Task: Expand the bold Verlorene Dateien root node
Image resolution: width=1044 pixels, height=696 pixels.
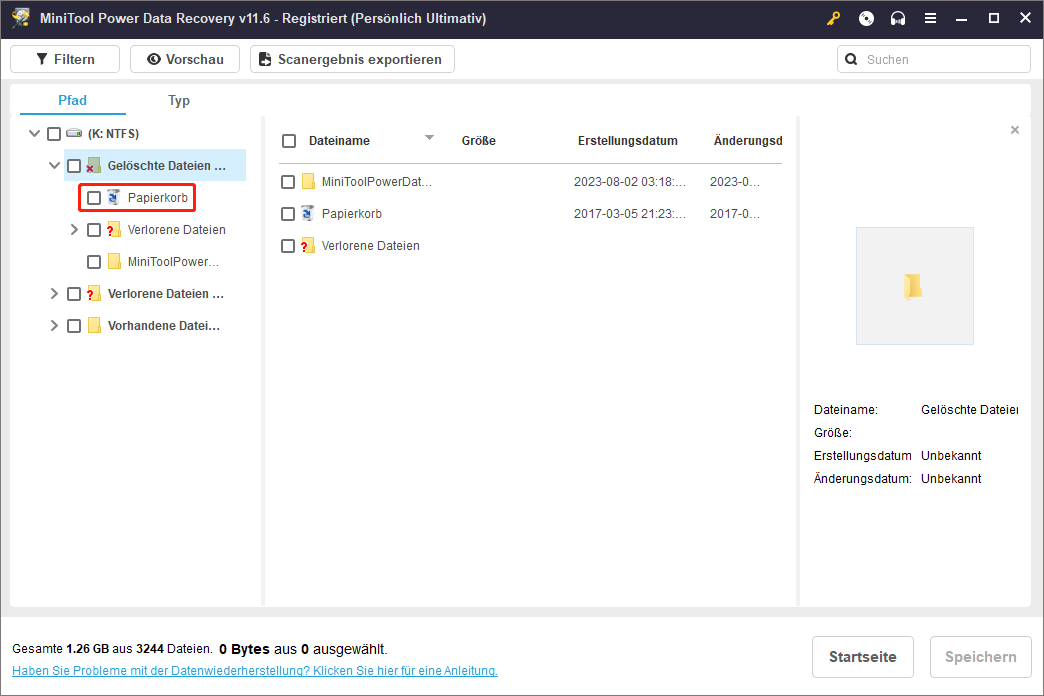Action: pos(54,294)
